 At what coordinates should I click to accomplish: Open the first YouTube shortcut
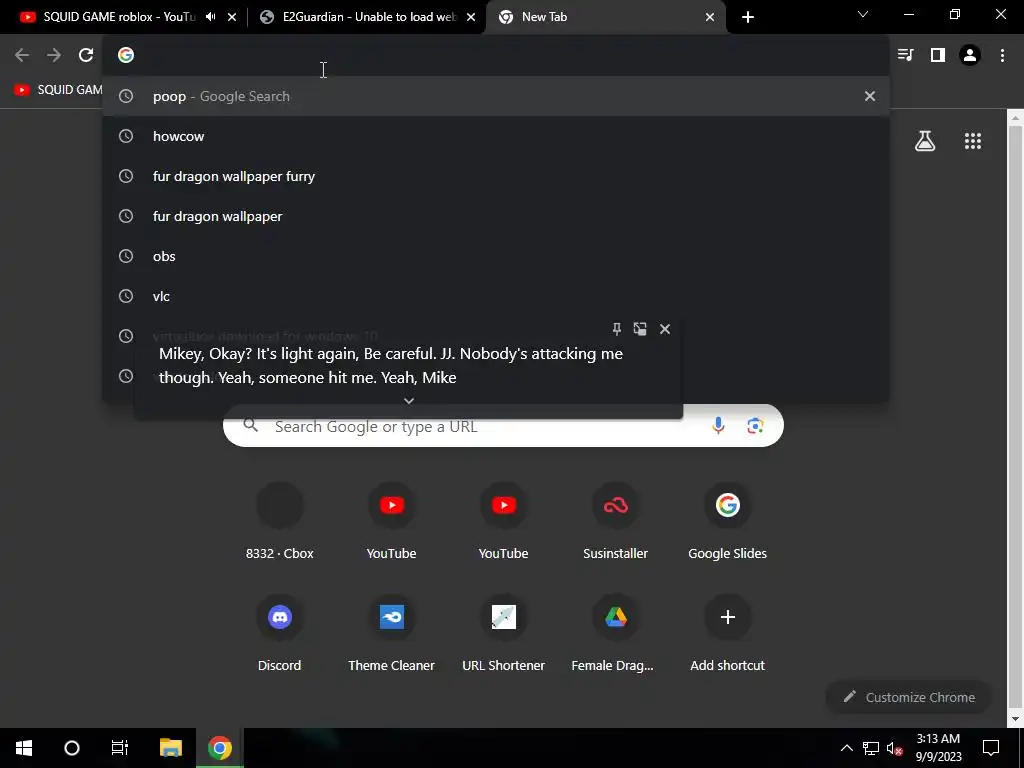point(391,522)
